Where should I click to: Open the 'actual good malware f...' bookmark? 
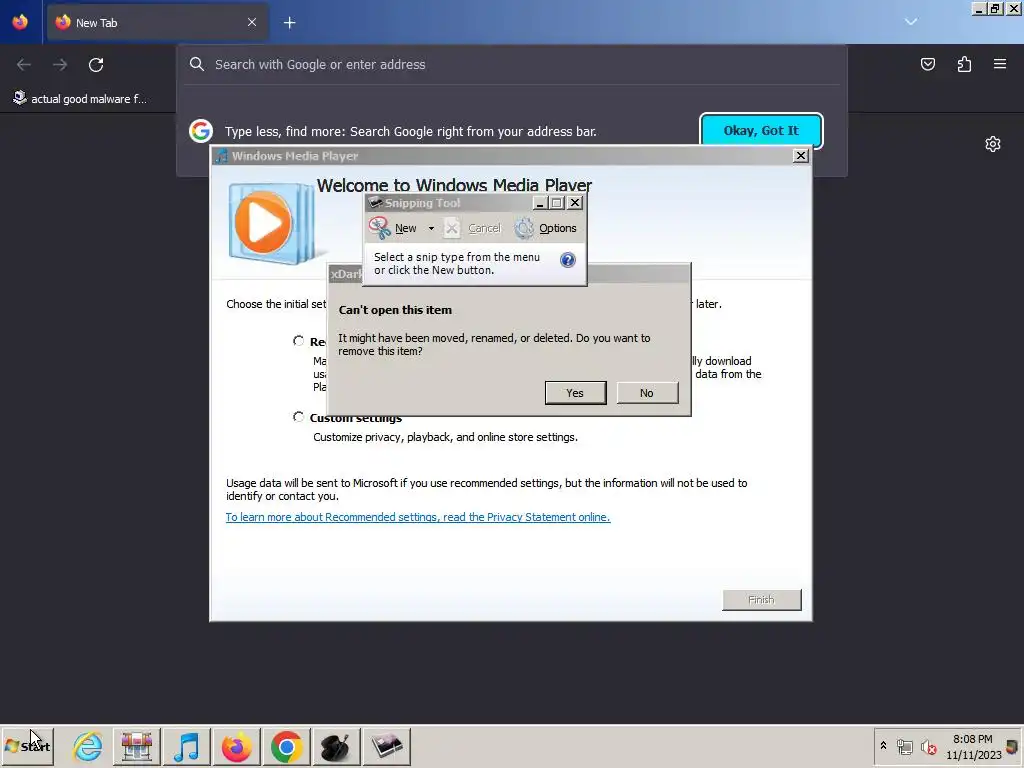tap(80, 99)
